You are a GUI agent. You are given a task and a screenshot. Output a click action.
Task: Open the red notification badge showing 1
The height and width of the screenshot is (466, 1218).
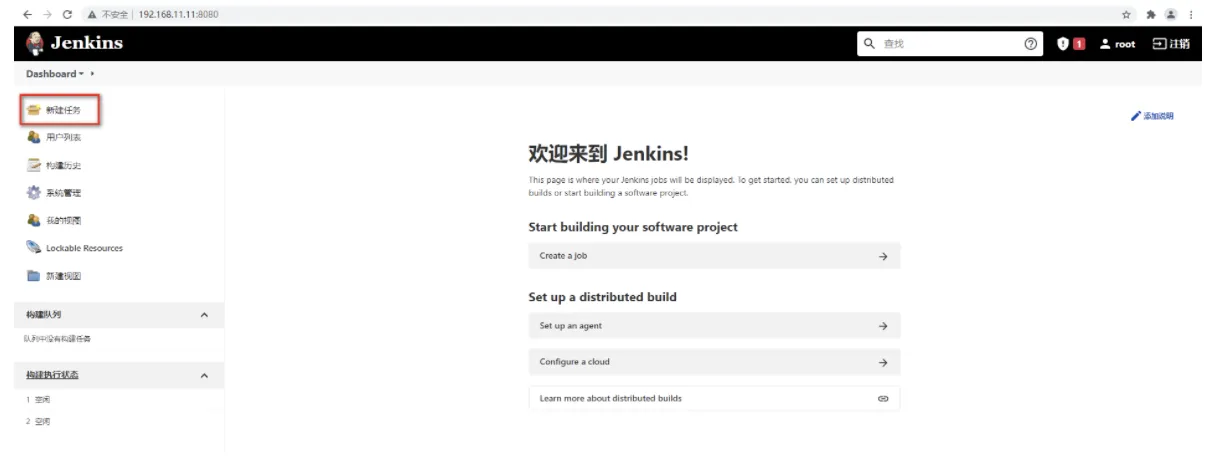(1080, 44)
